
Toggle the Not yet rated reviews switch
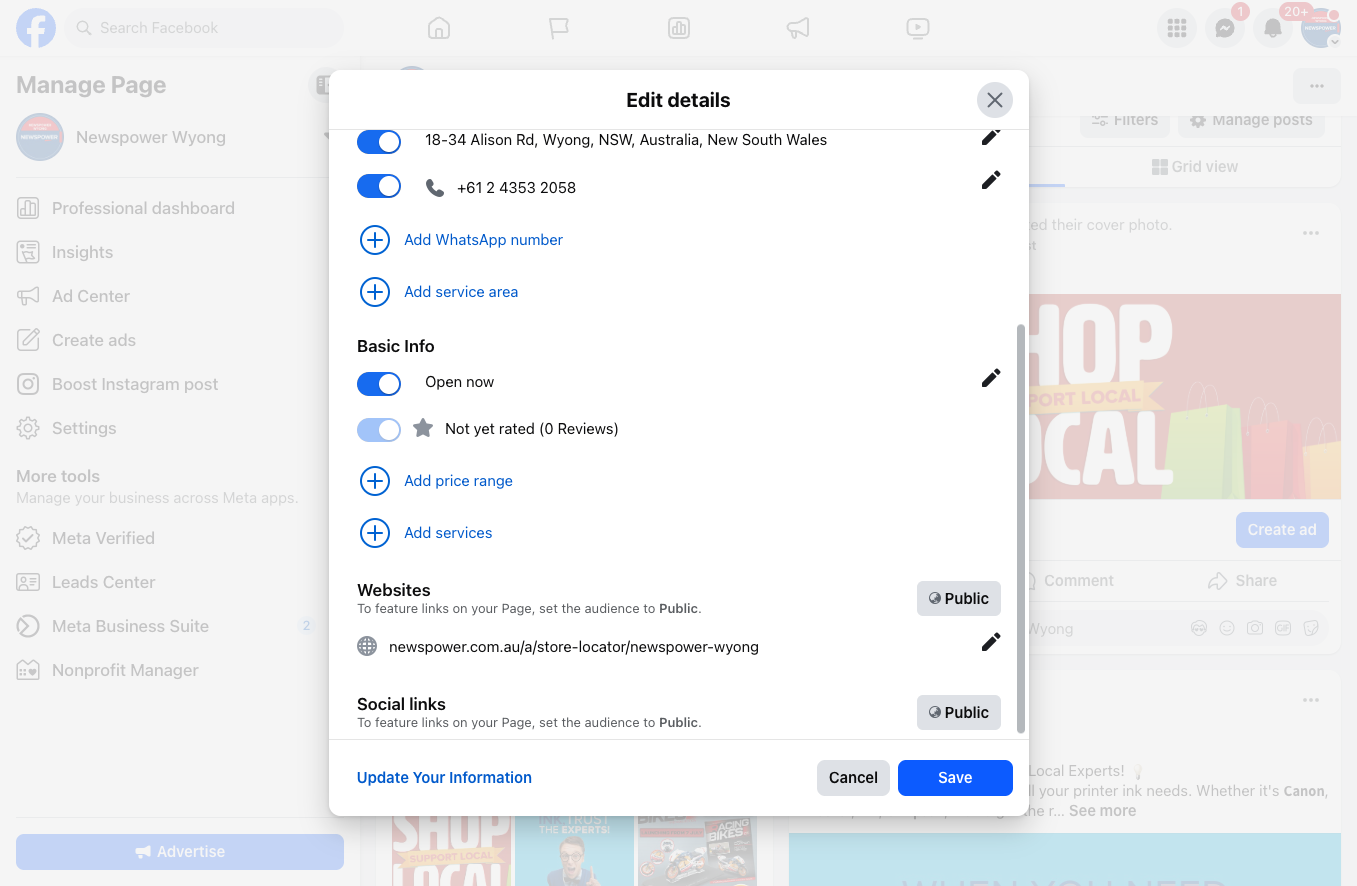point(379,430)
